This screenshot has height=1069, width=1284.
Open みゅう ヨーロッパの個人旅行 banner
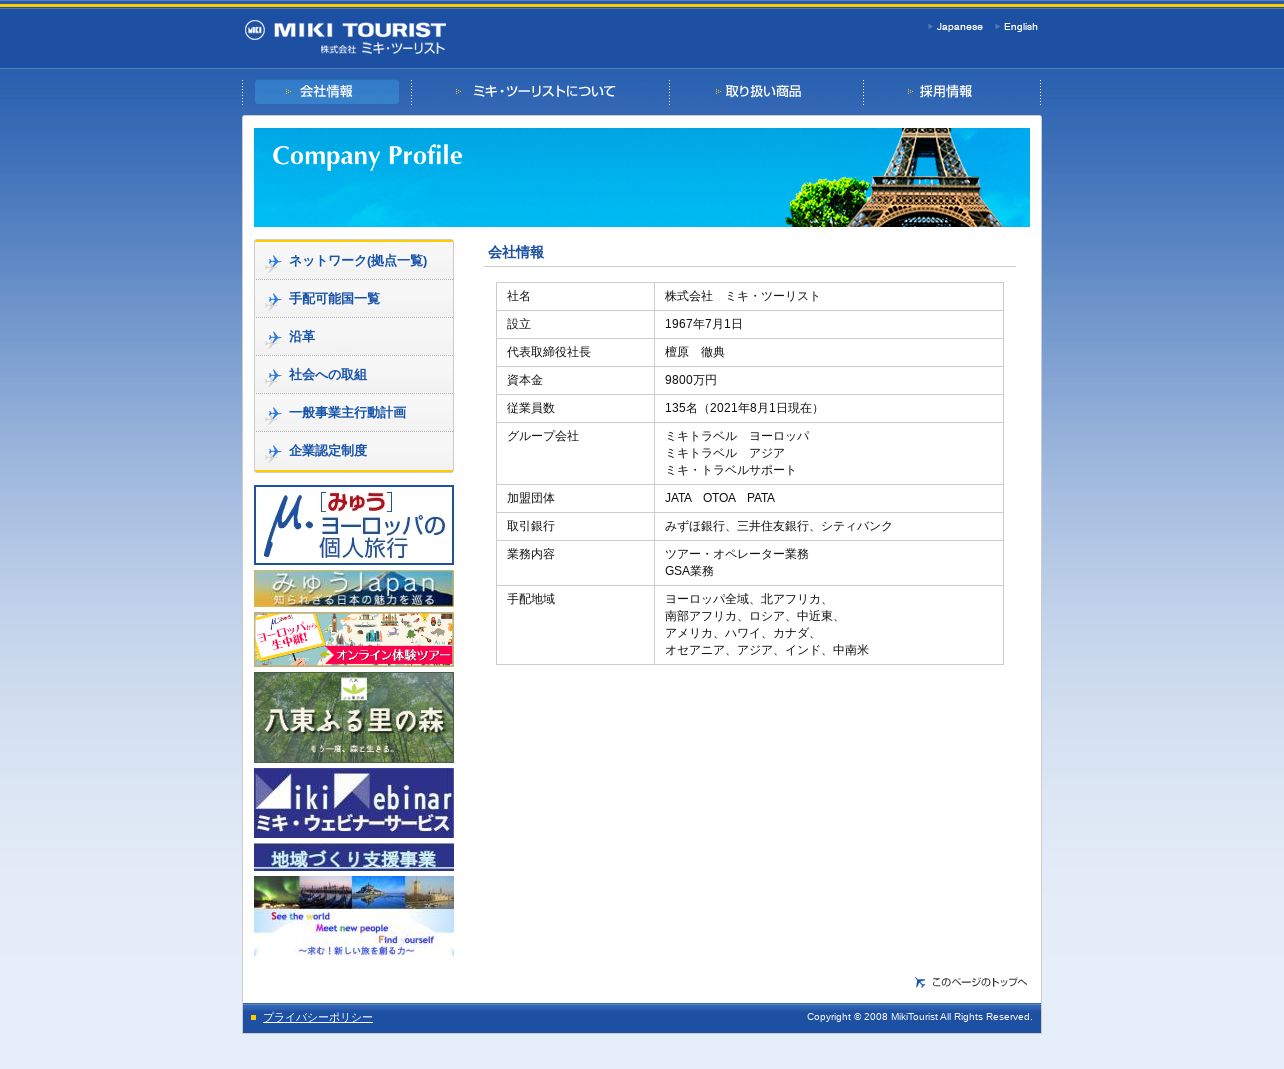[354, 525]
